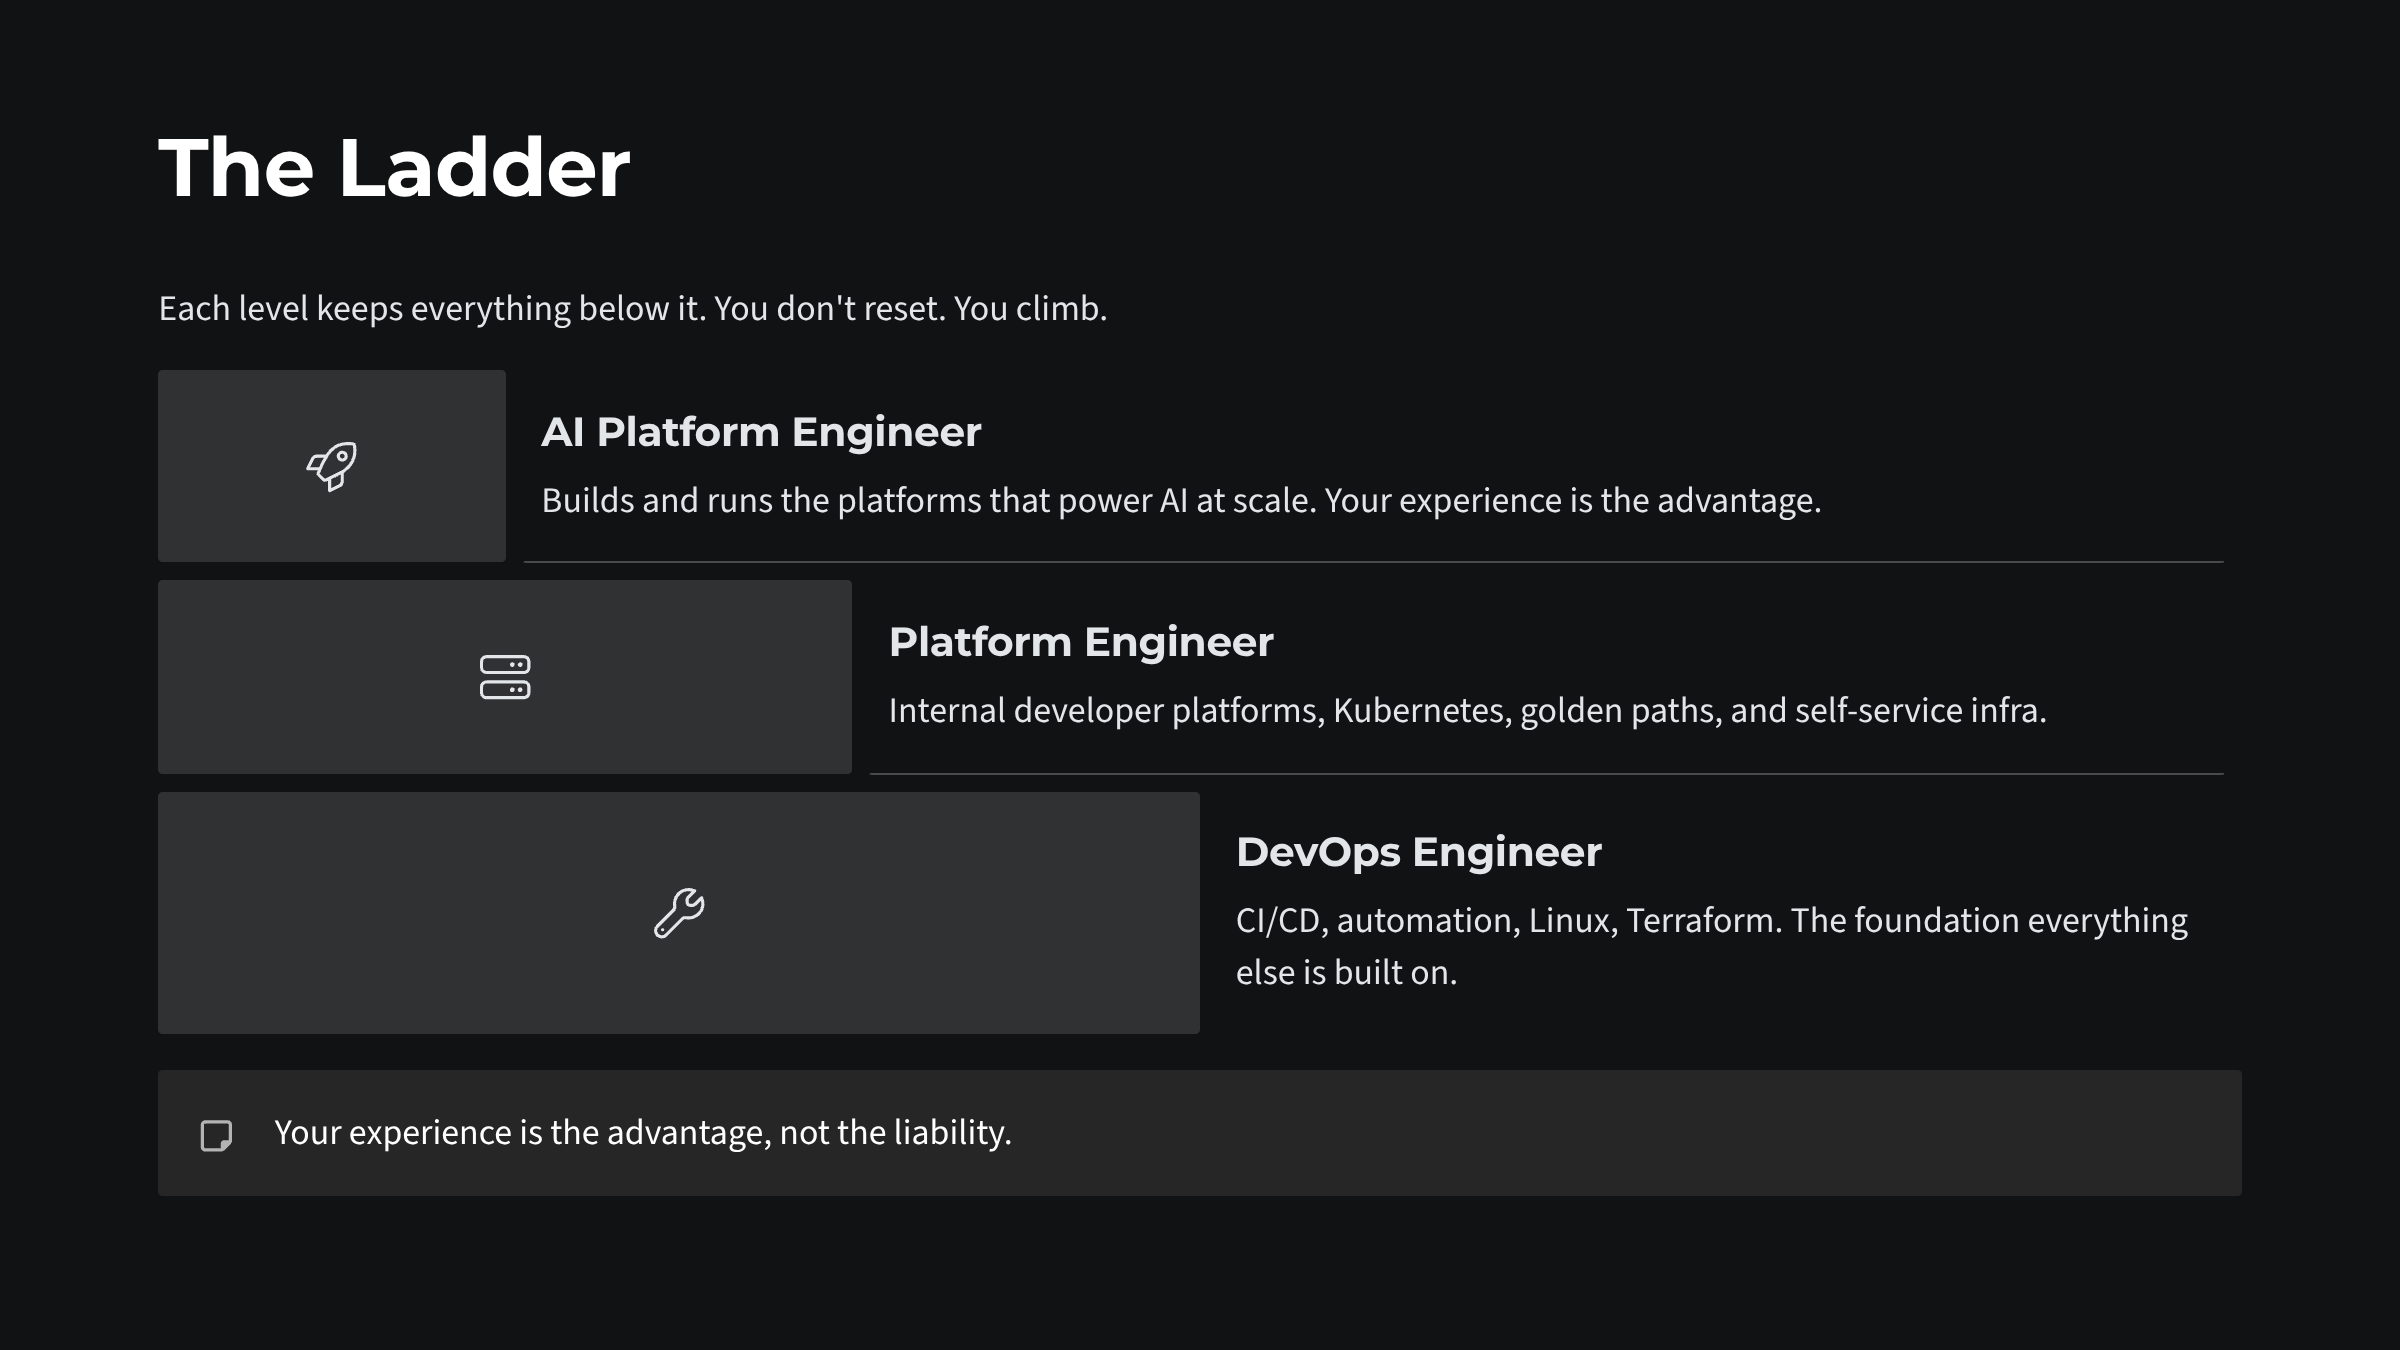Click the 'Each level keeps everything below it' subtitle
Screen dimensions: 2400x1350
coord(633,308)
